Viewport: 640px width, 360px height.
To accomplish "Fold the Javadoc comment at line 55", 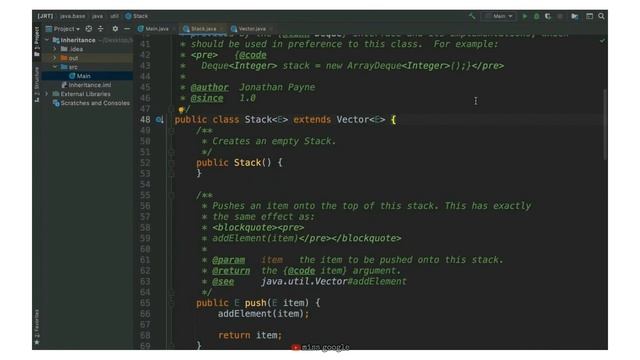I will pyautogui.click(x=172, y=196).
